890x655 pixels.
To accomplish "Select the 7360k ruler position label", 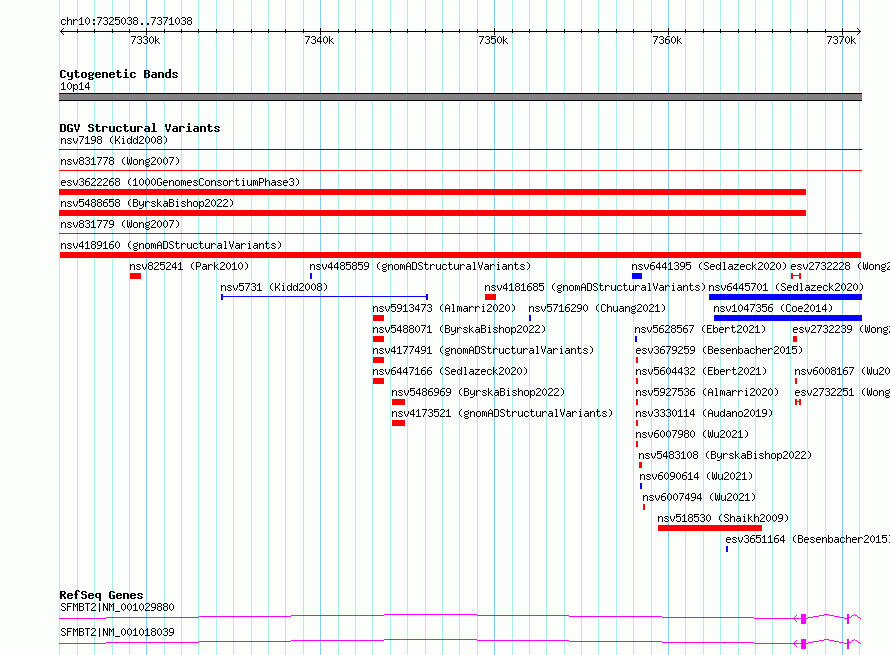I will 667,40.
